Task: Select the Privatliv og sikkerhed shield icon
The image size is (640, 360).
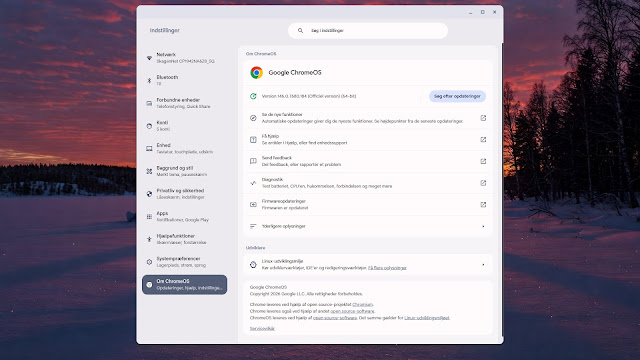Action: [x=149, y=194]
